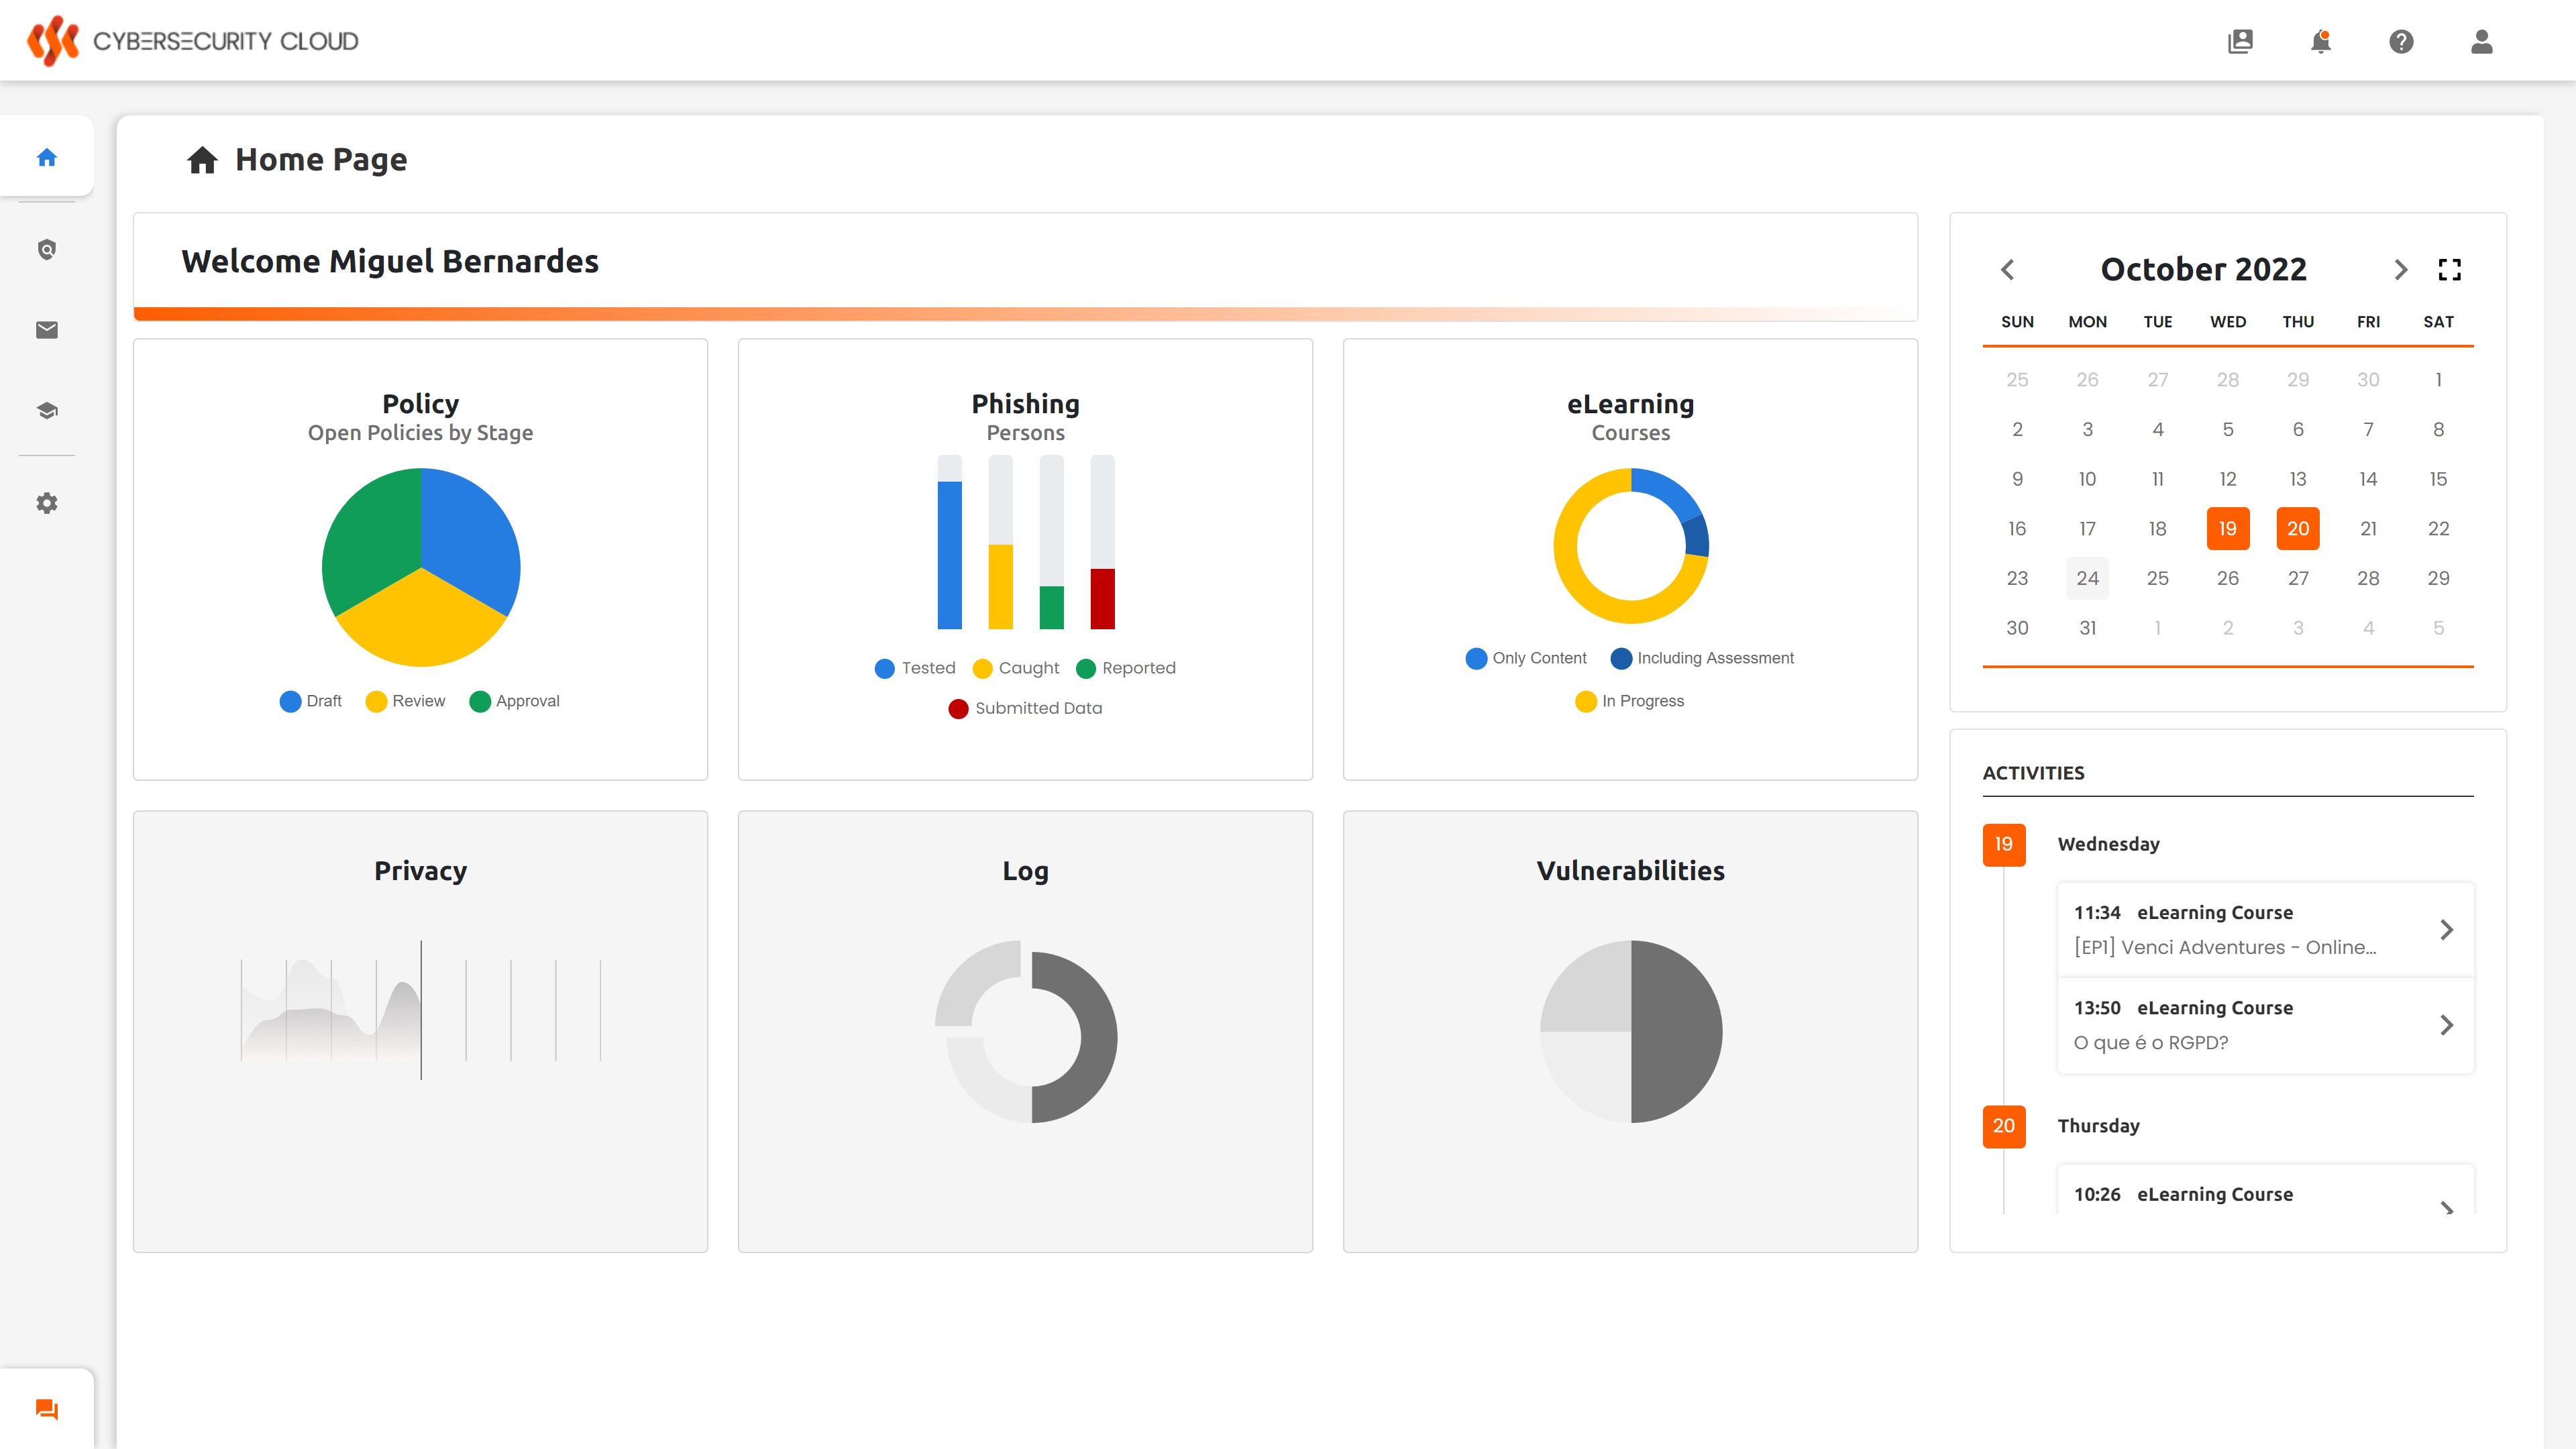This screenshot has width=2576, height=1449.
Task: Click the 'Welcome Miguel Bernardes' heading
Action: pos(390,261)
